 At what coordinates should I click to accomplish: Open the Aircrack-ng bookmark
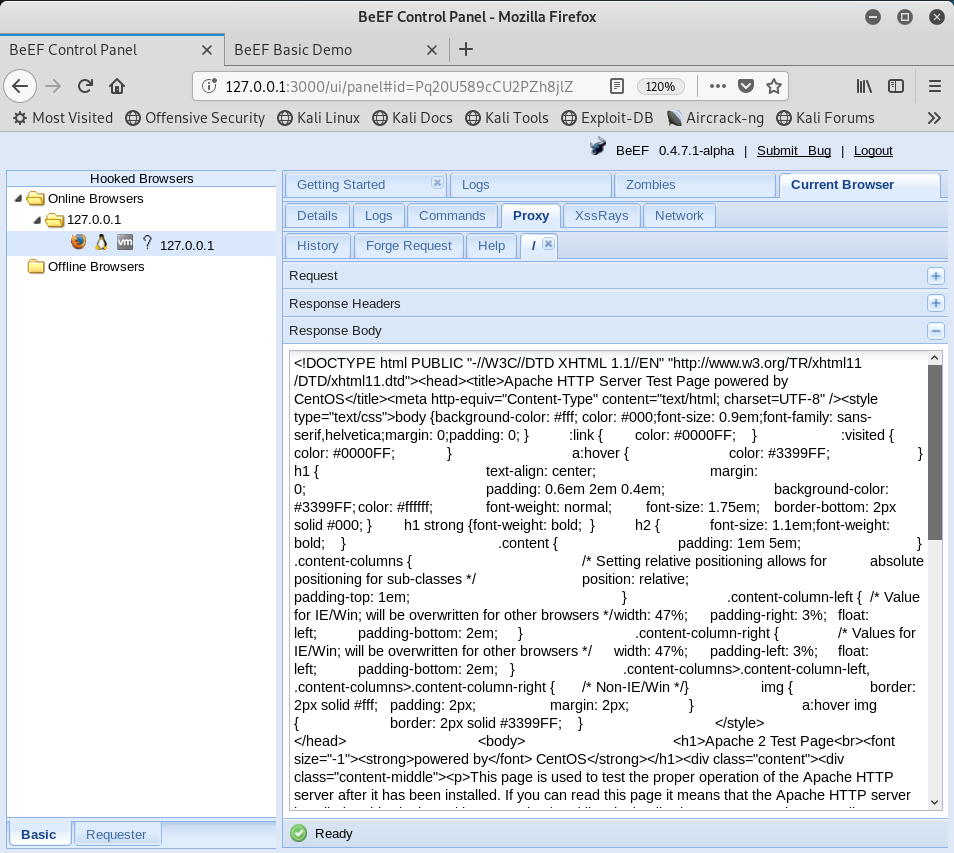tap(715, 118)
